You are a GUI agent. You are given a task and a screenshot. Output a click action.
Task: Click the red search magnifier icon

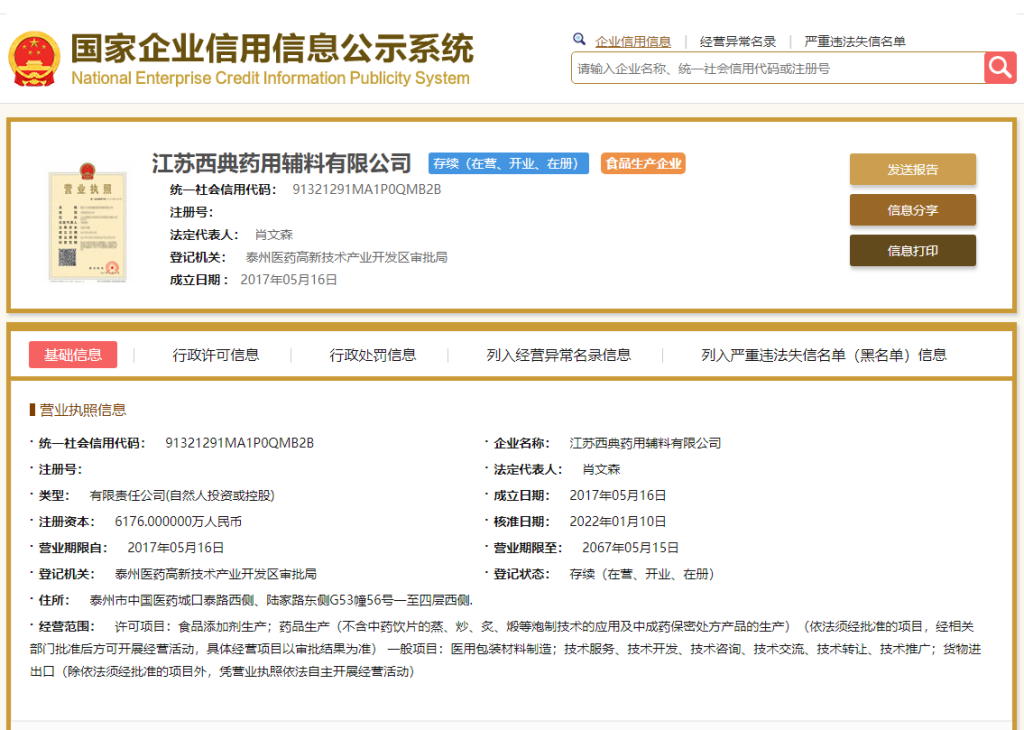(x=1000, y=67)
